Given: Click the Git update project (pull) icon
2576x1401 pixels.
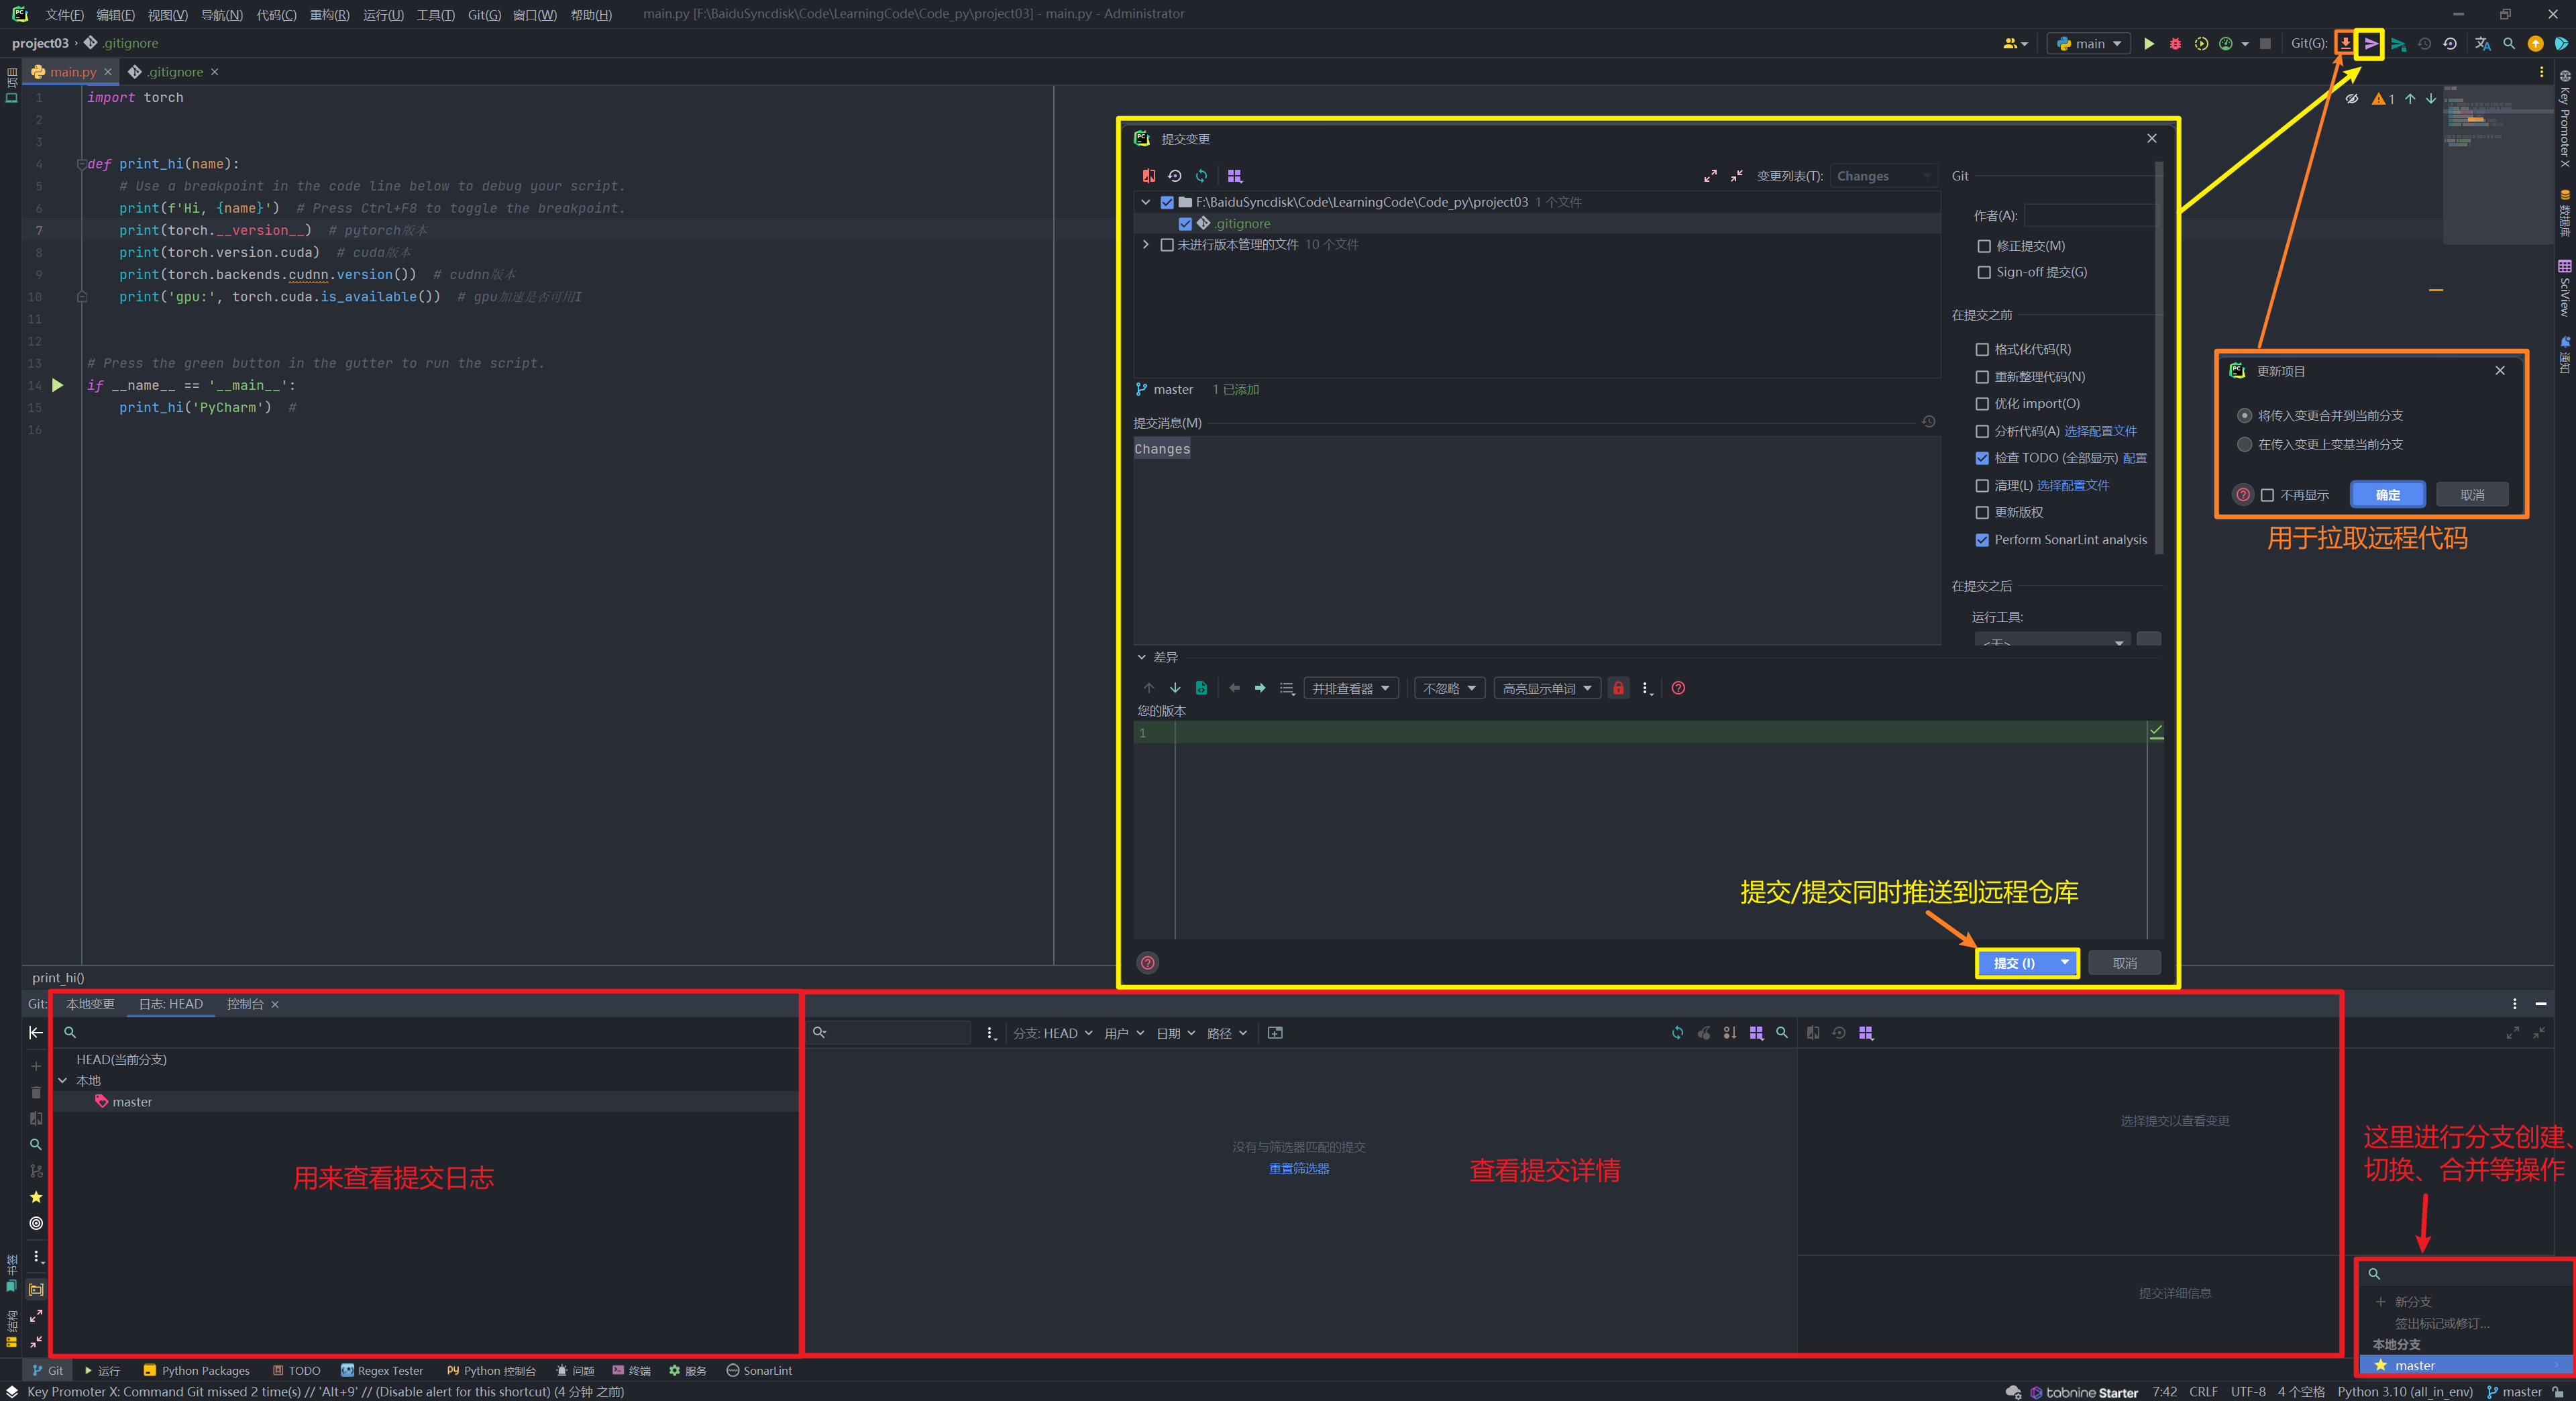Looking at the screenshot, I should 2345,43.
